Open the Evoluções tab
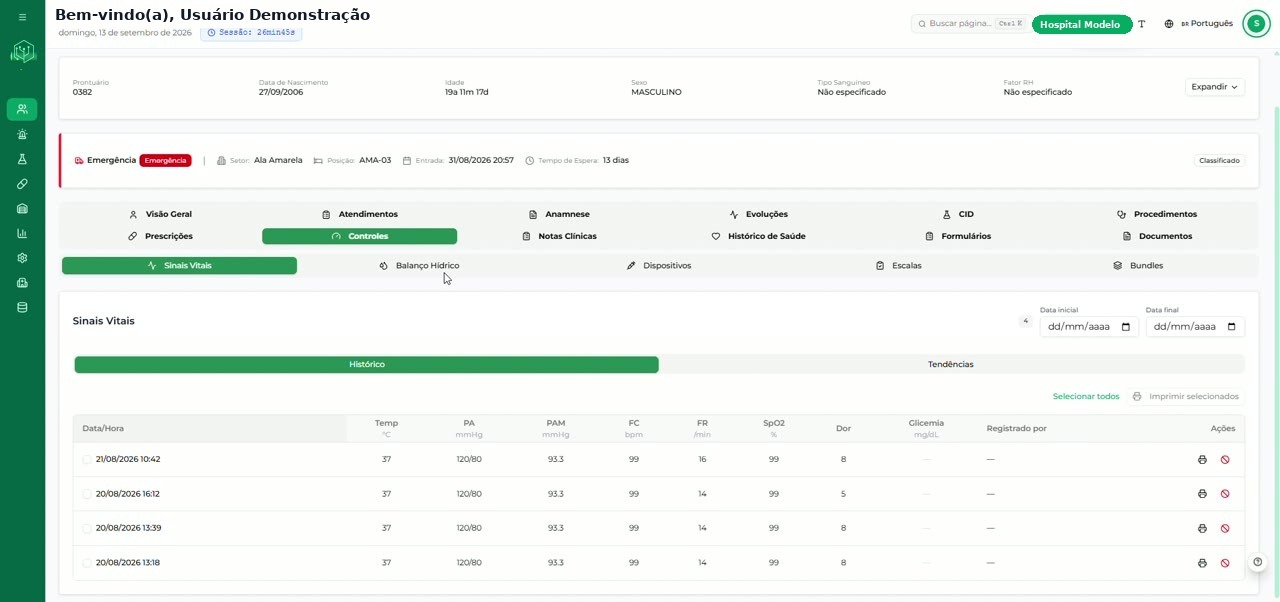Viewport: 1280px width, 602px height. pos(759,214)
